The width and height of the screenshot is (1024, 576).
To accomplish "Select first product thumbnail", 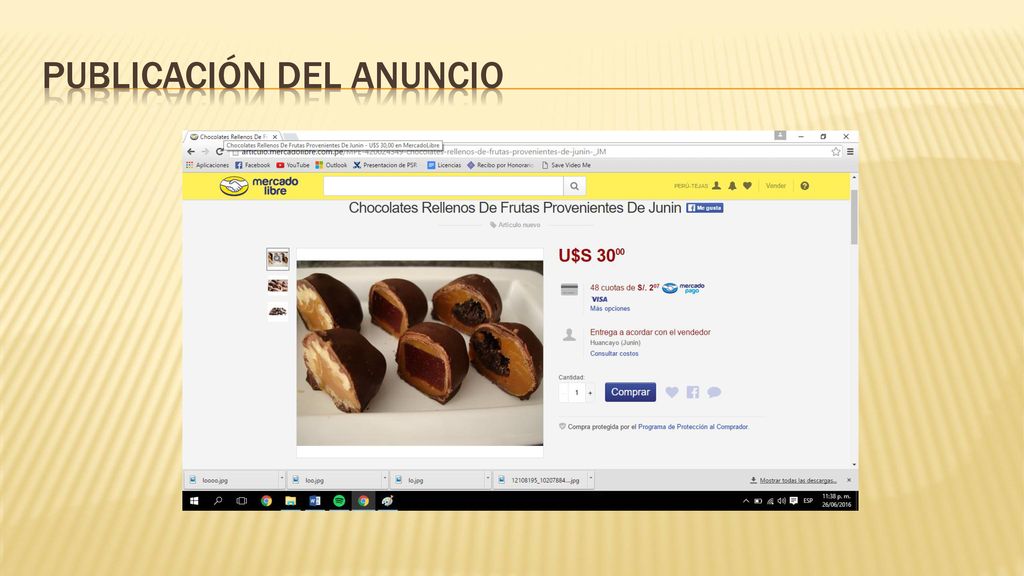I will [278, 259].
